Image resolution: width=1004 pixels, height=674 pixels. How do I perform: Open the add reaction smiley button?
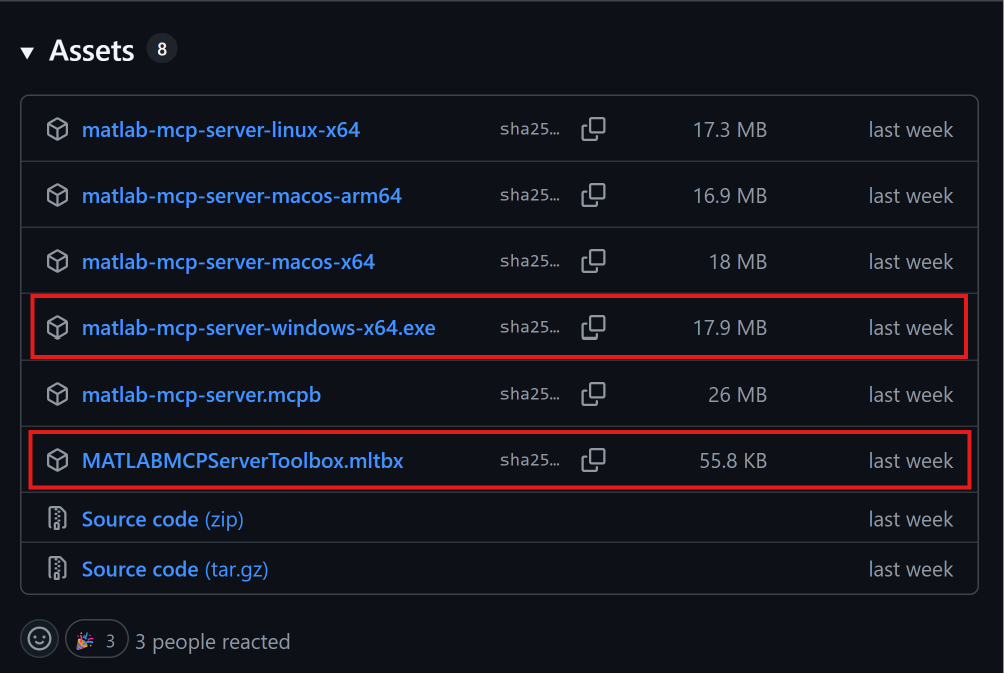[40, 639]
